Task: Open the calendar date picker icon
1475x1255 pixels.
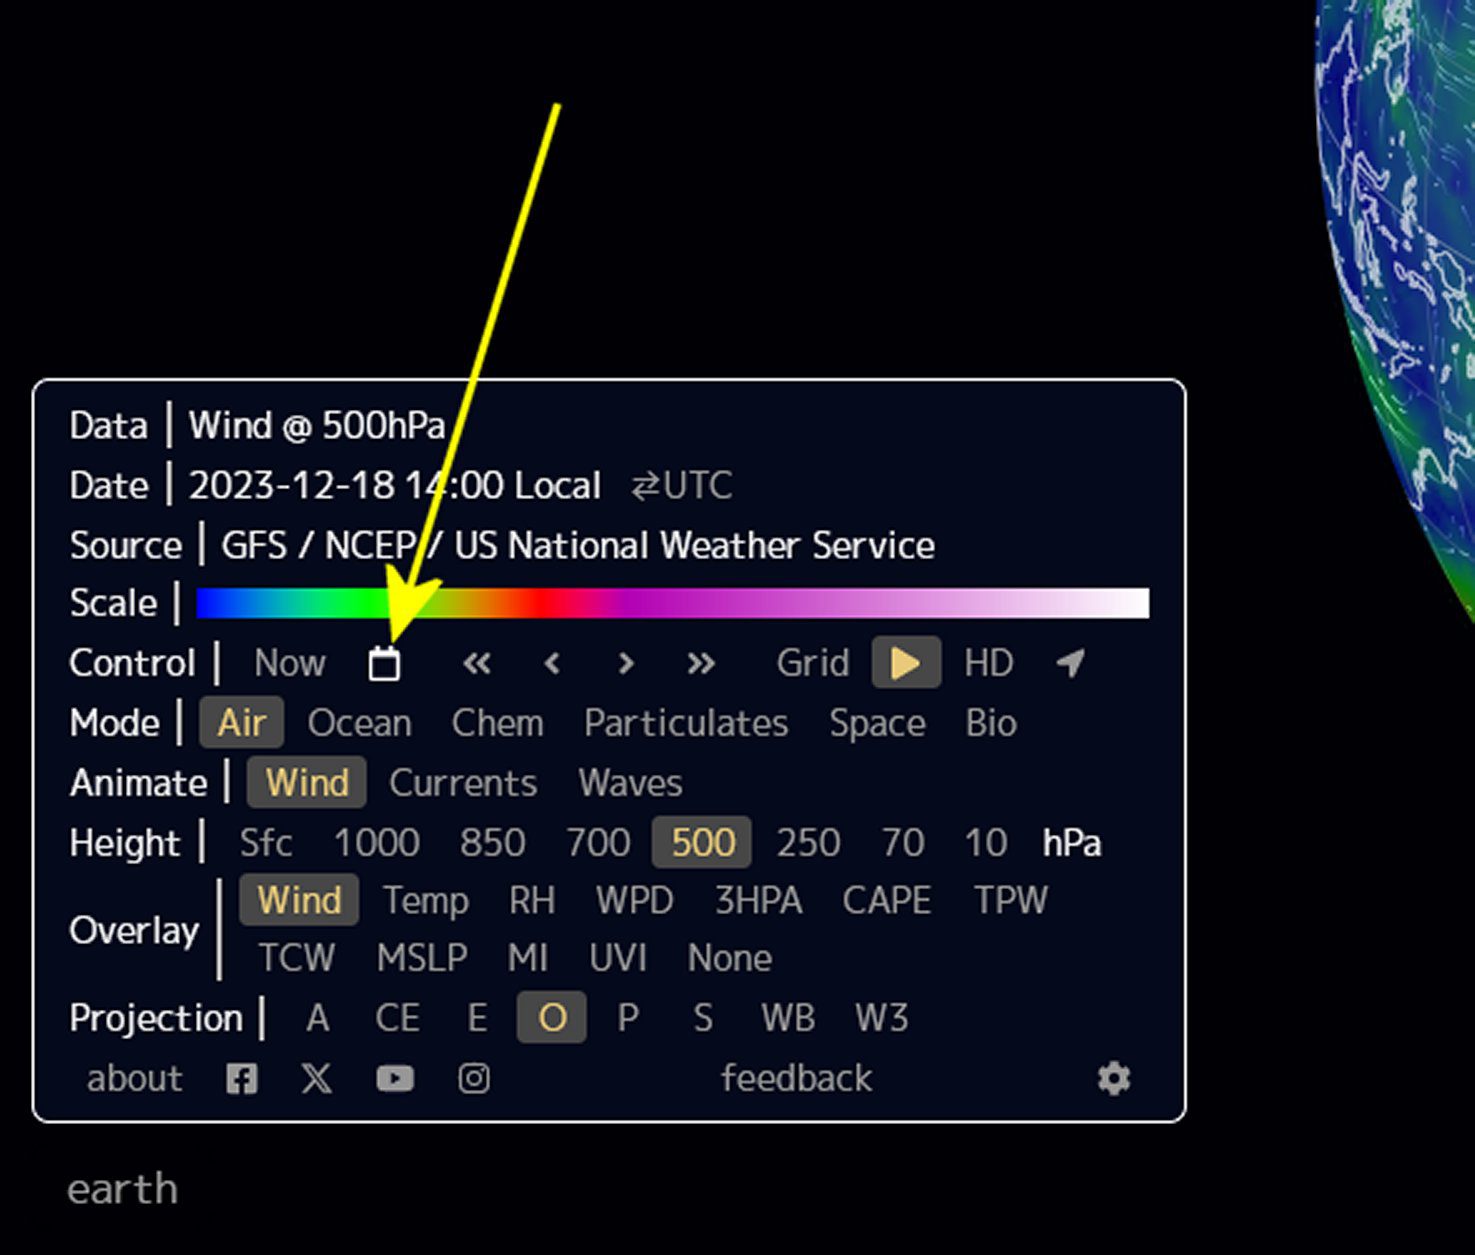Action: pyautogui.click(x=384, y=664)
